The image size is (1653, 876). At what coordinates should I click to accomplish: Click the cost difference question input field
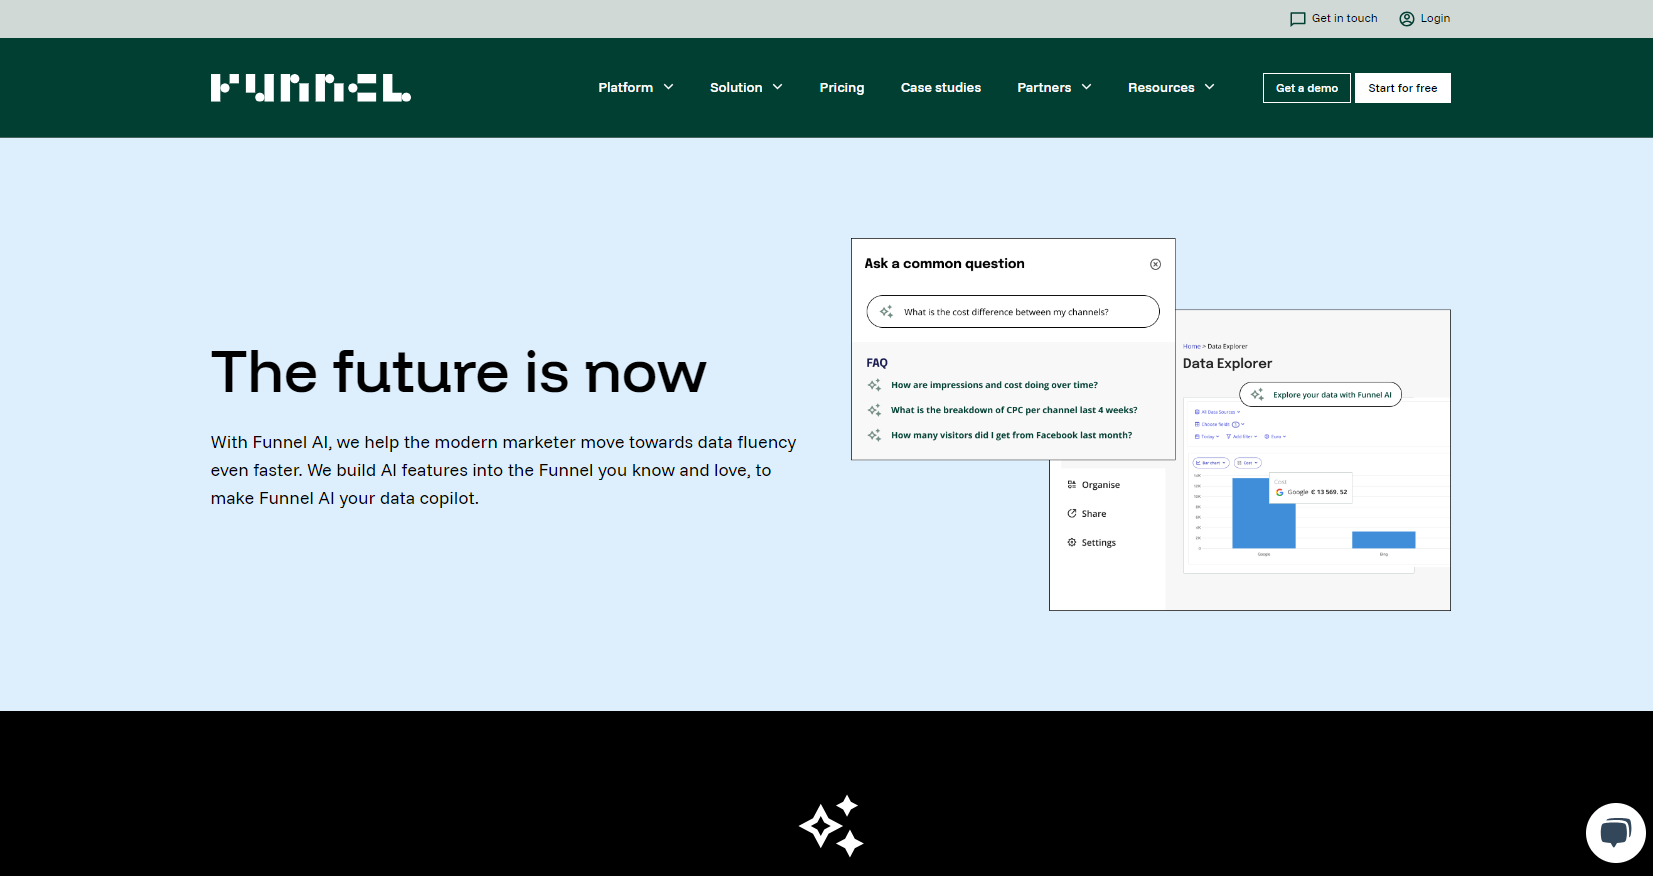pos(1013,311)
